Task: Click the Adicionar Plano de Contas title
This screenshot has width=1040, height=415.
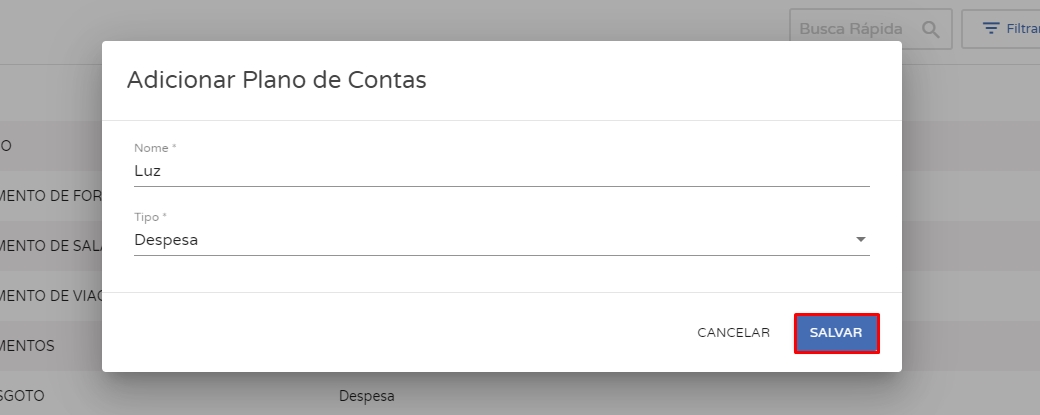Action: tap(276, 80)
